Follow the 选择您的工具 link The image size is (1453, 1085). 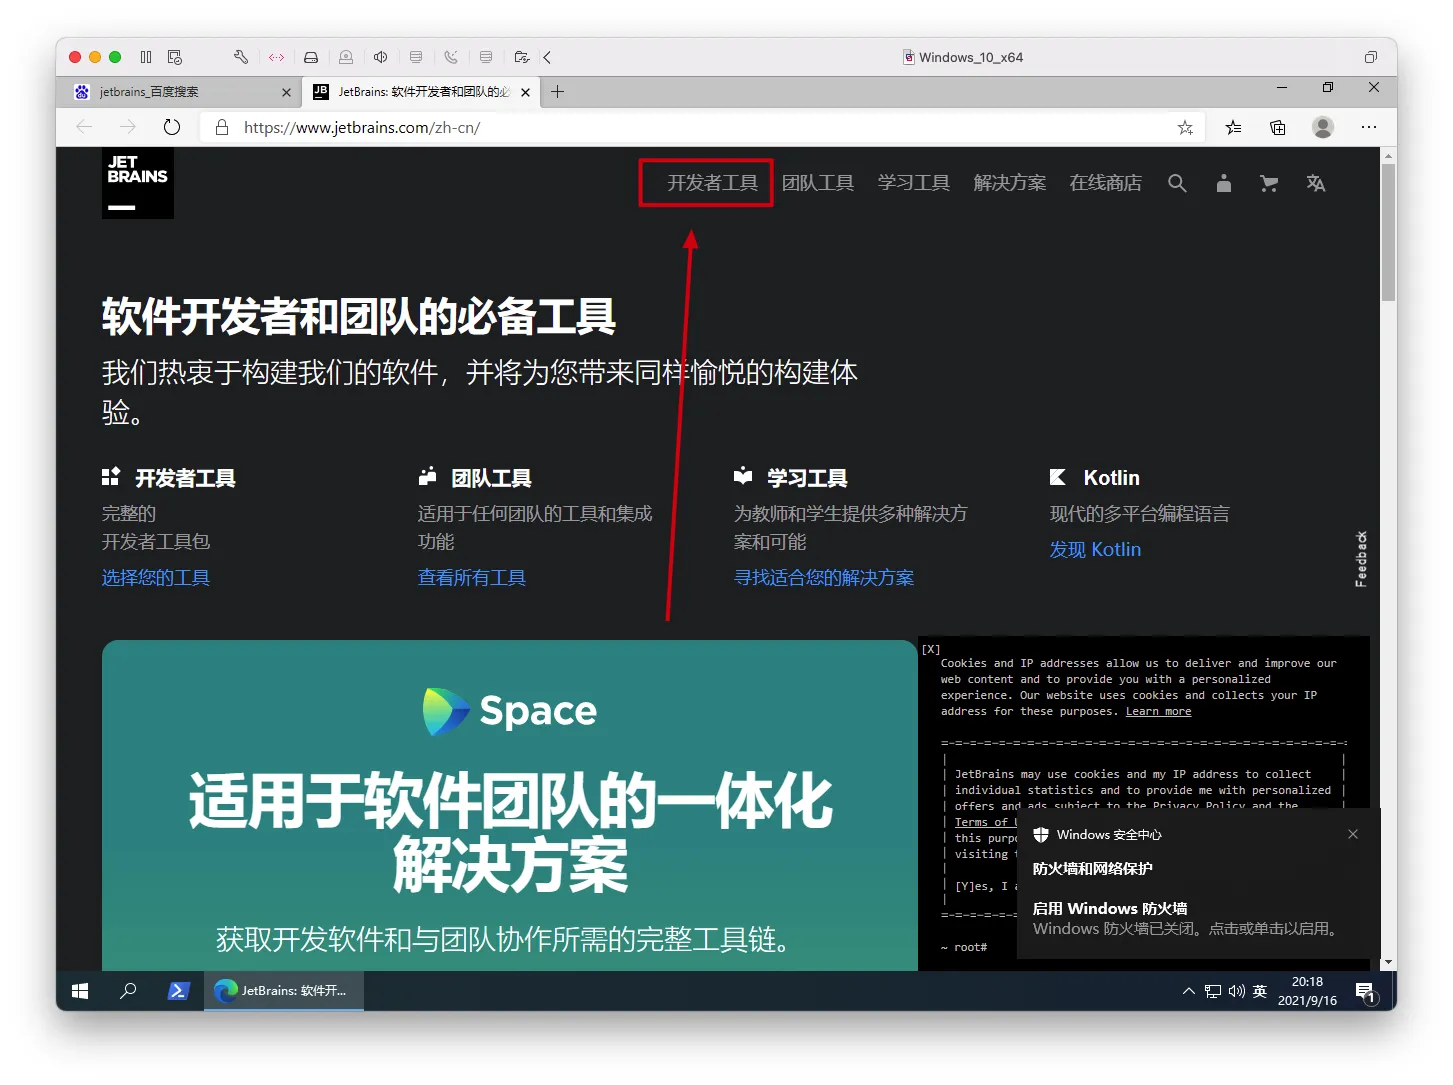pyautogui.click(x=156, y=578)
